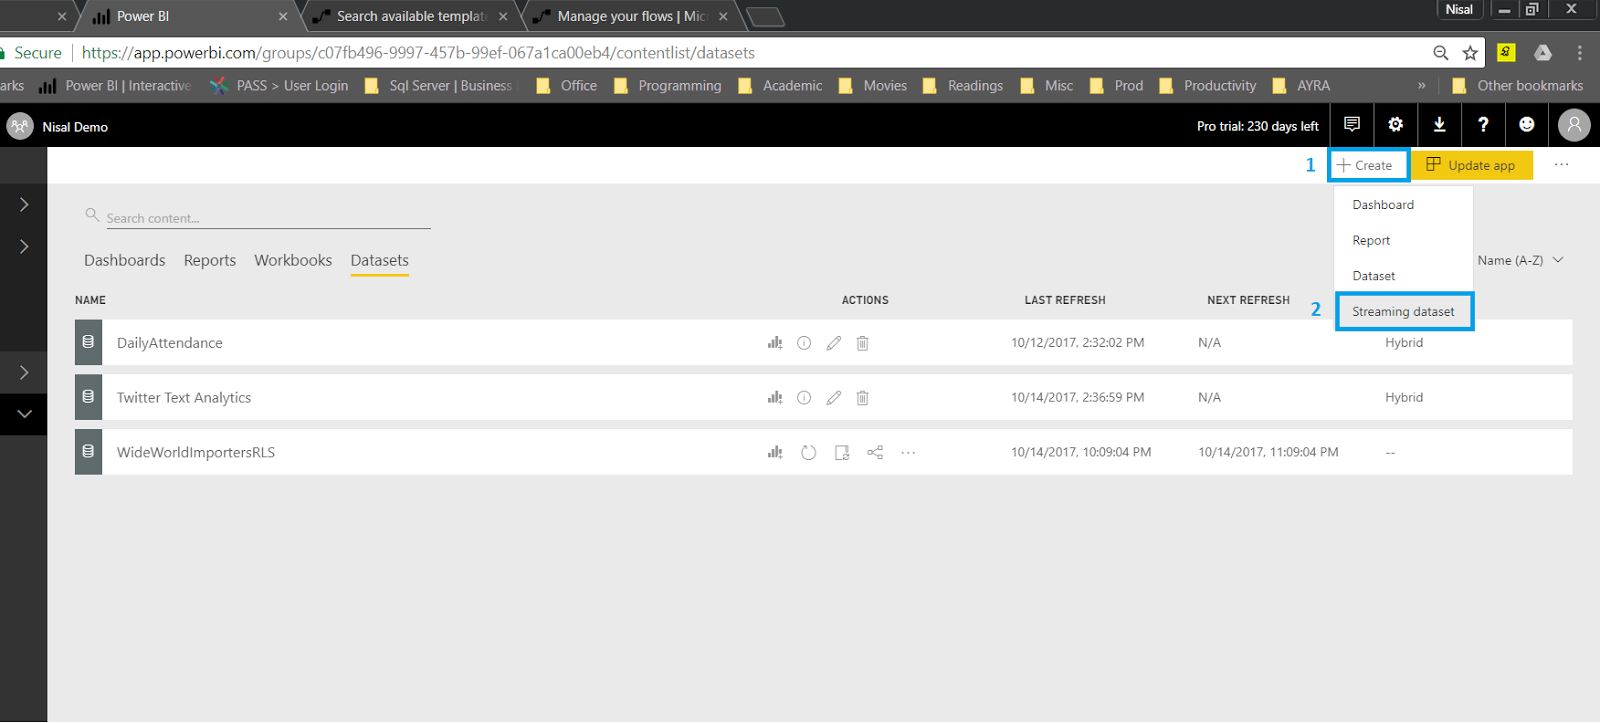Delete the DailyAttendance dataset
Screen dimensions: 1600x723
coord(862,343)
